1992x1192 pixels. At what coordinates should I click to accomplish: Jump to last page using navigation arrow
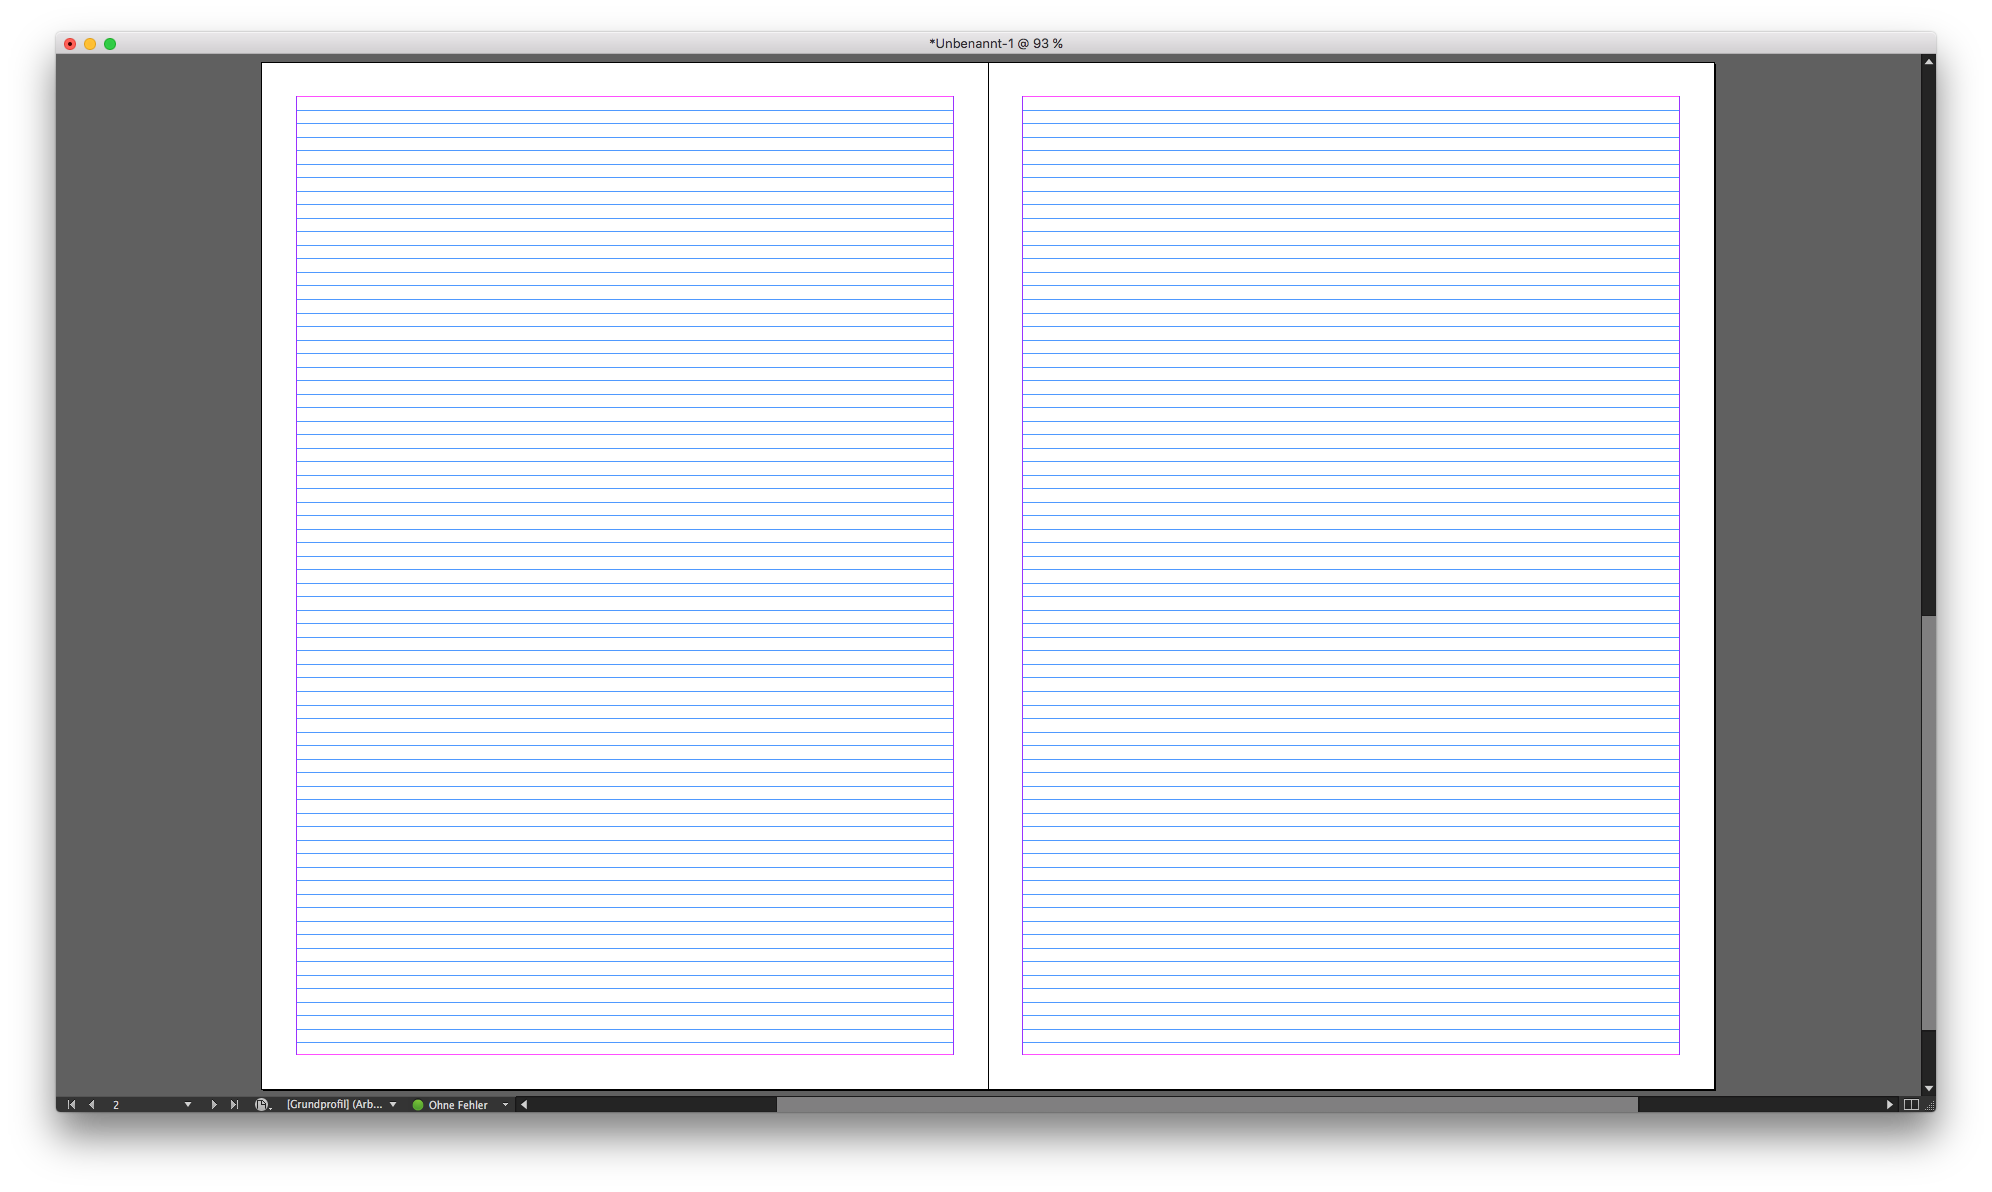[234, 1105]
